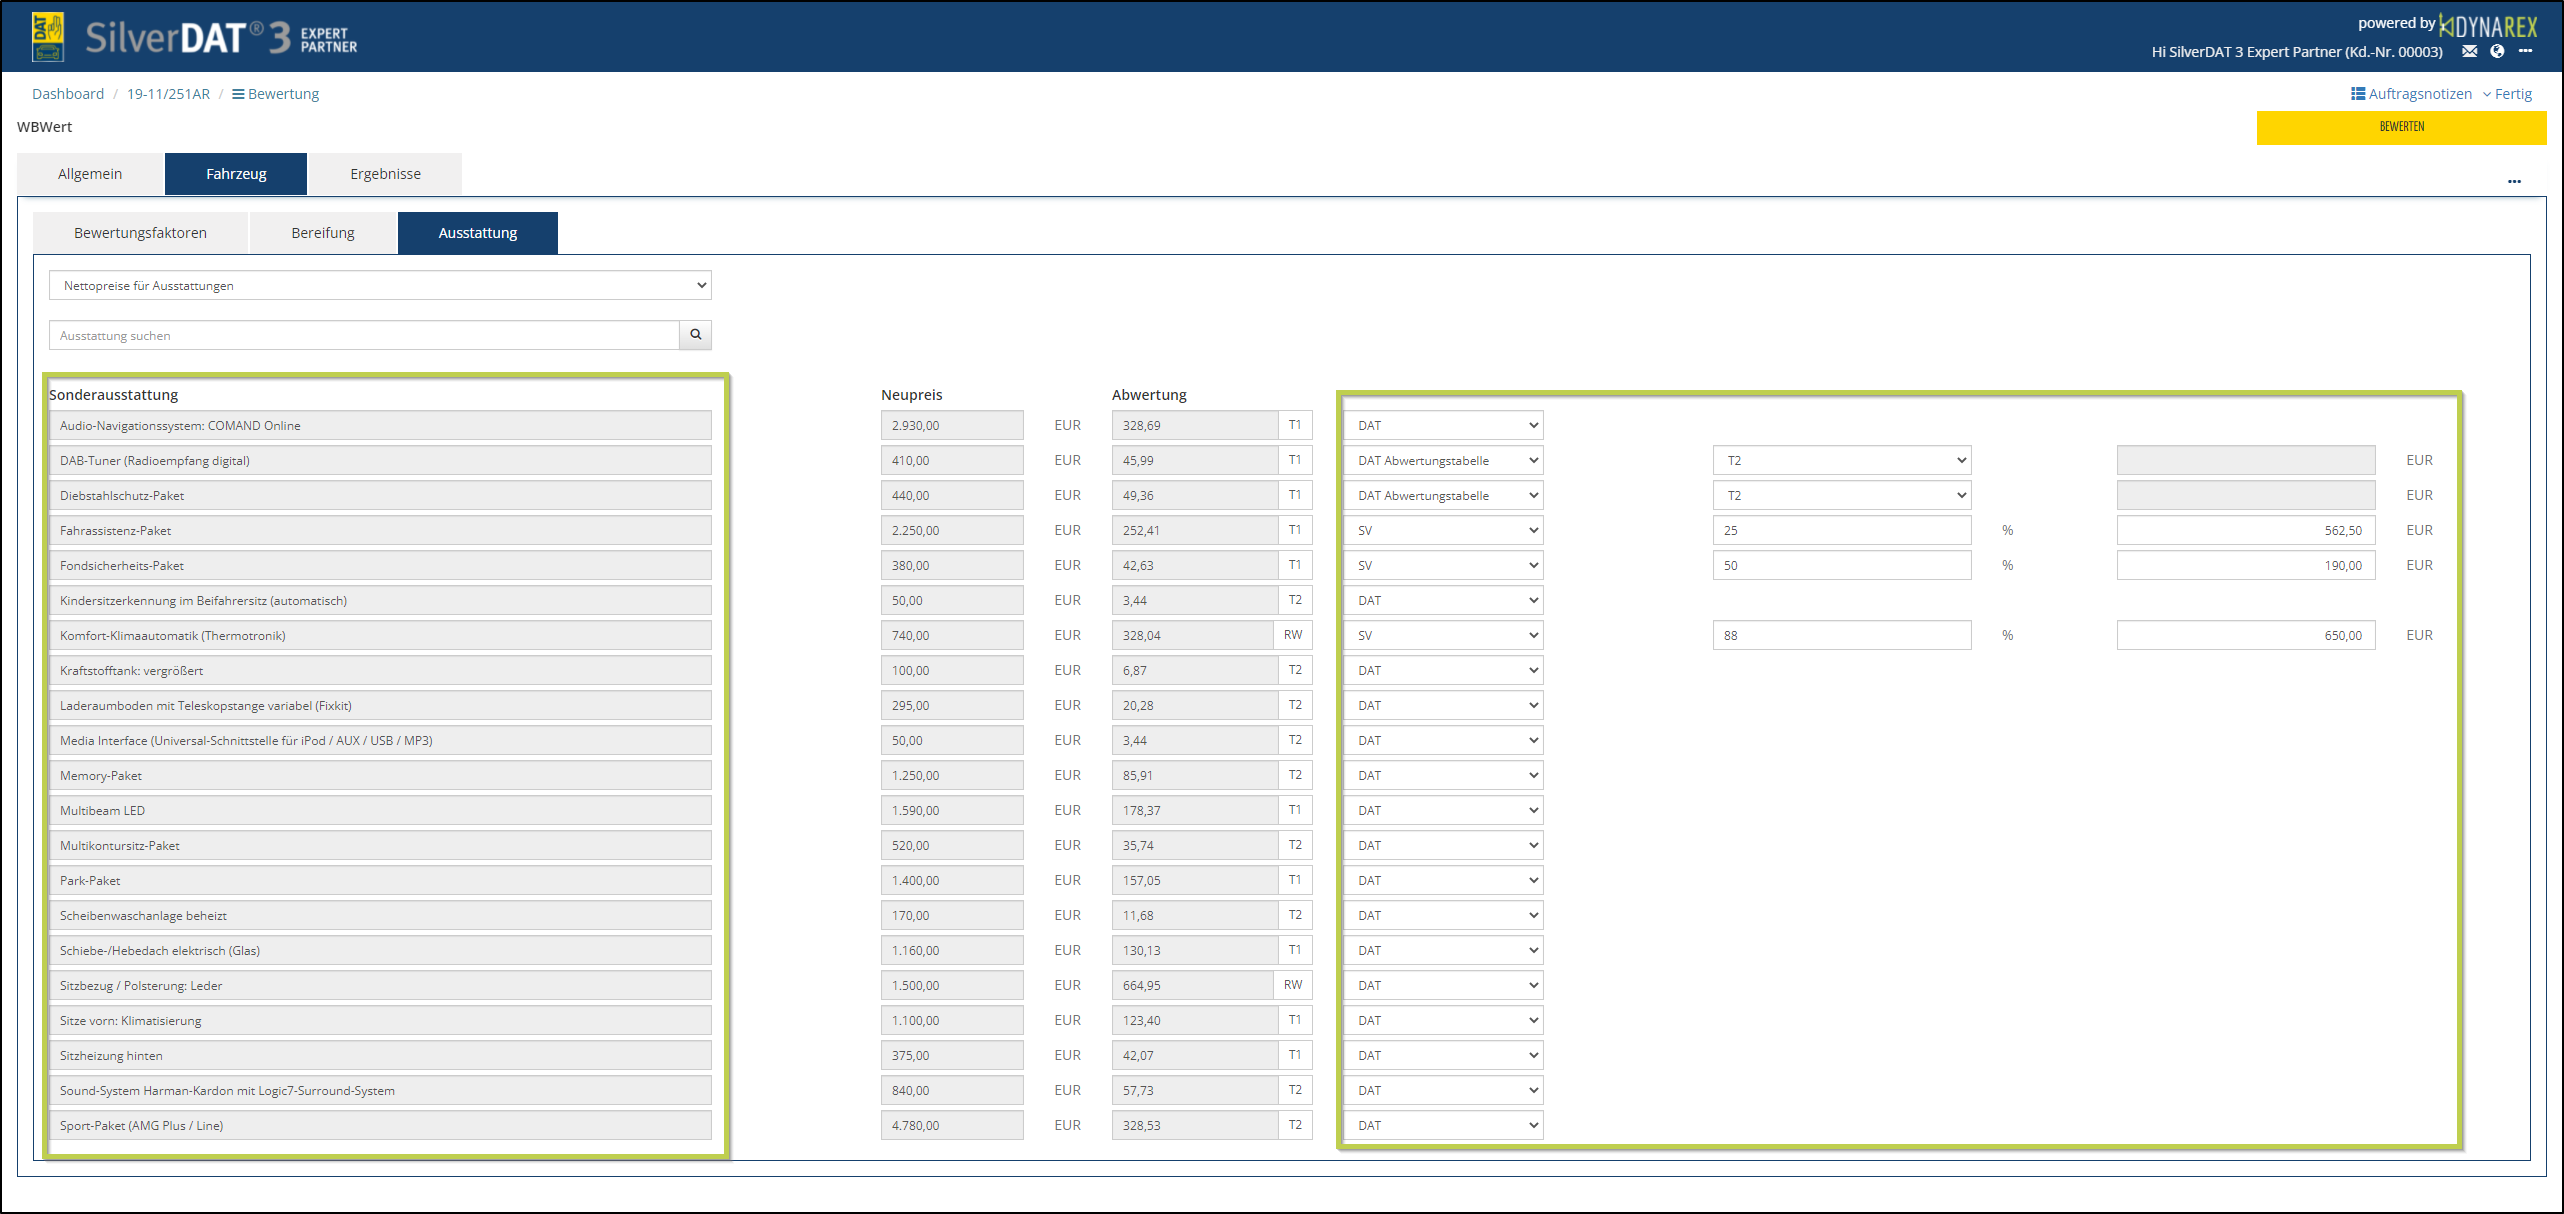Open the DAB-Tuner T2 table dropdown
Image resolution: width=2564 pixels, height=1214 pixels.
tap(1841, 461)
